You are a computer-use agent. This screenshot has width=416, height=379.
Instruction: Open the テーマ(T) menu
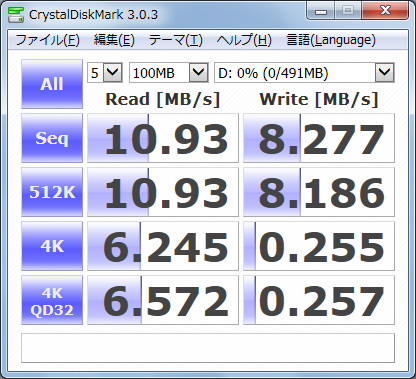point(176,40)
